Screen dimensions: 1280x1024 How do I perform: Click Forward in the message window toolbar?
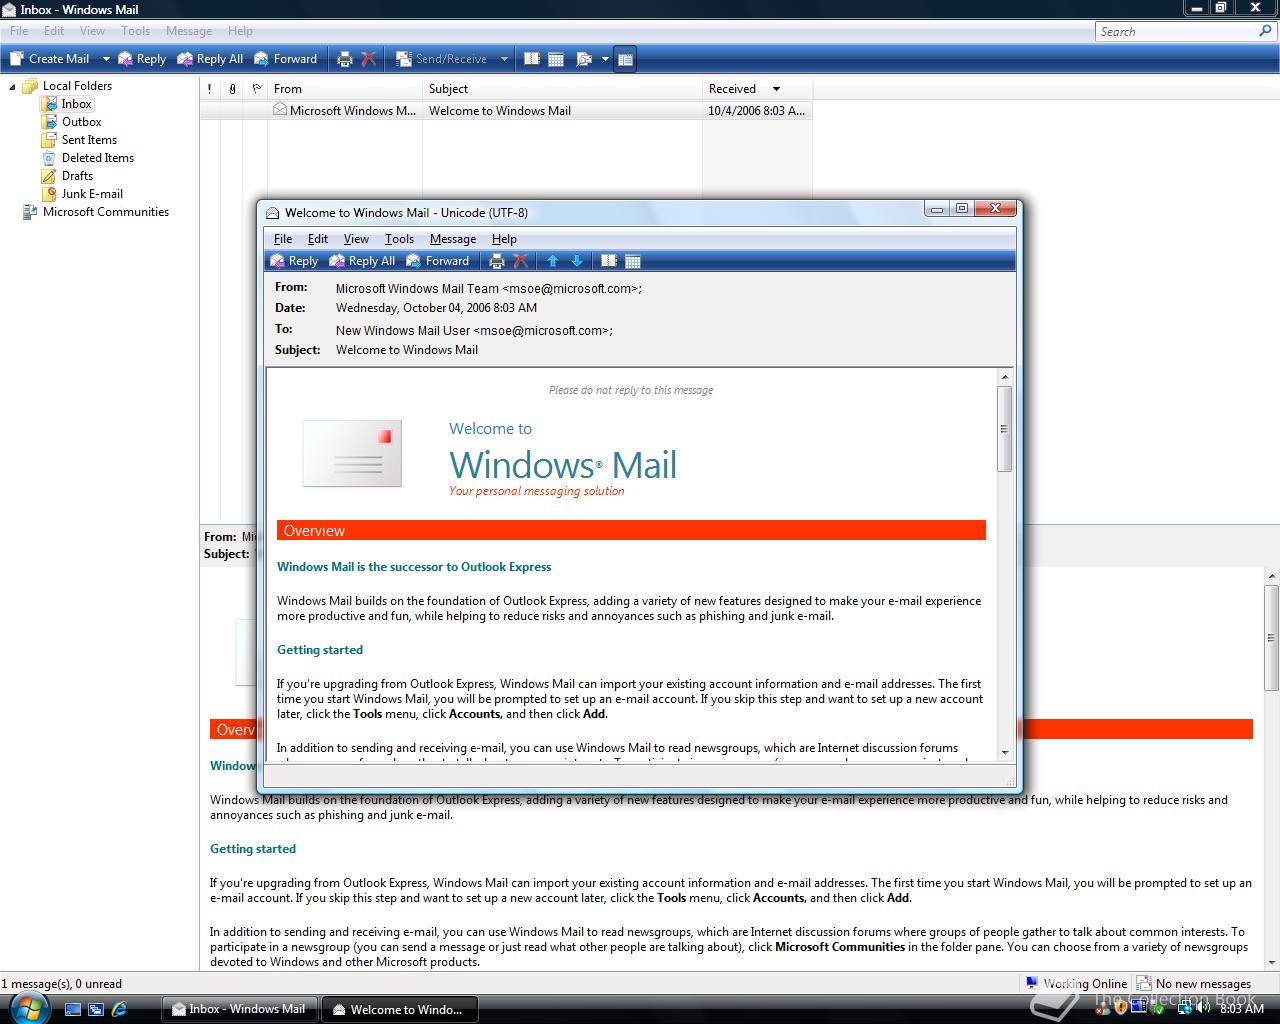437,261
